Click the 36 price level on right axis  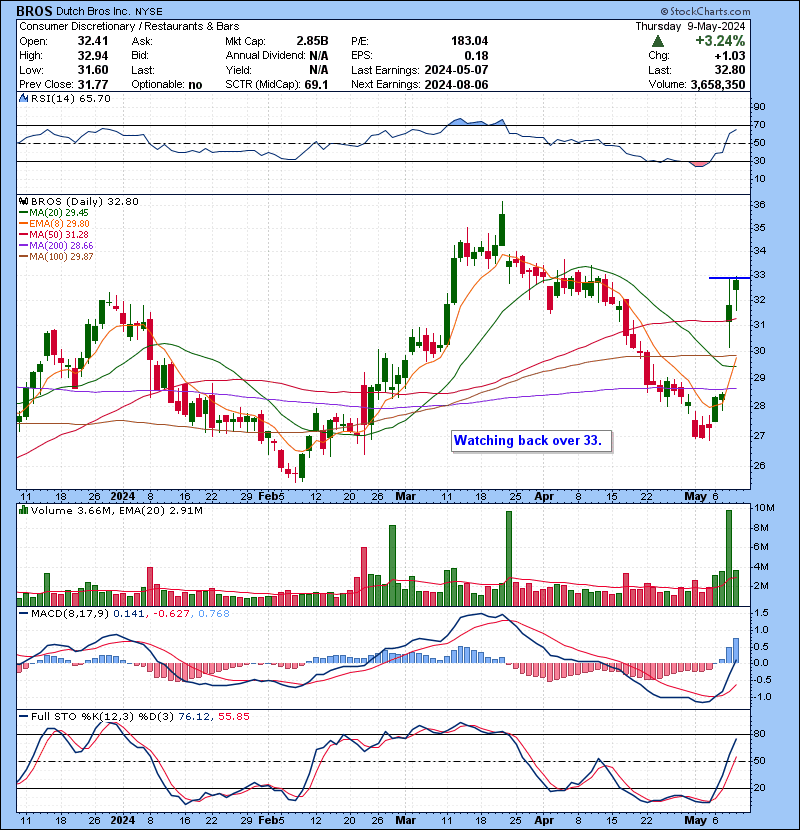[759, 204]
